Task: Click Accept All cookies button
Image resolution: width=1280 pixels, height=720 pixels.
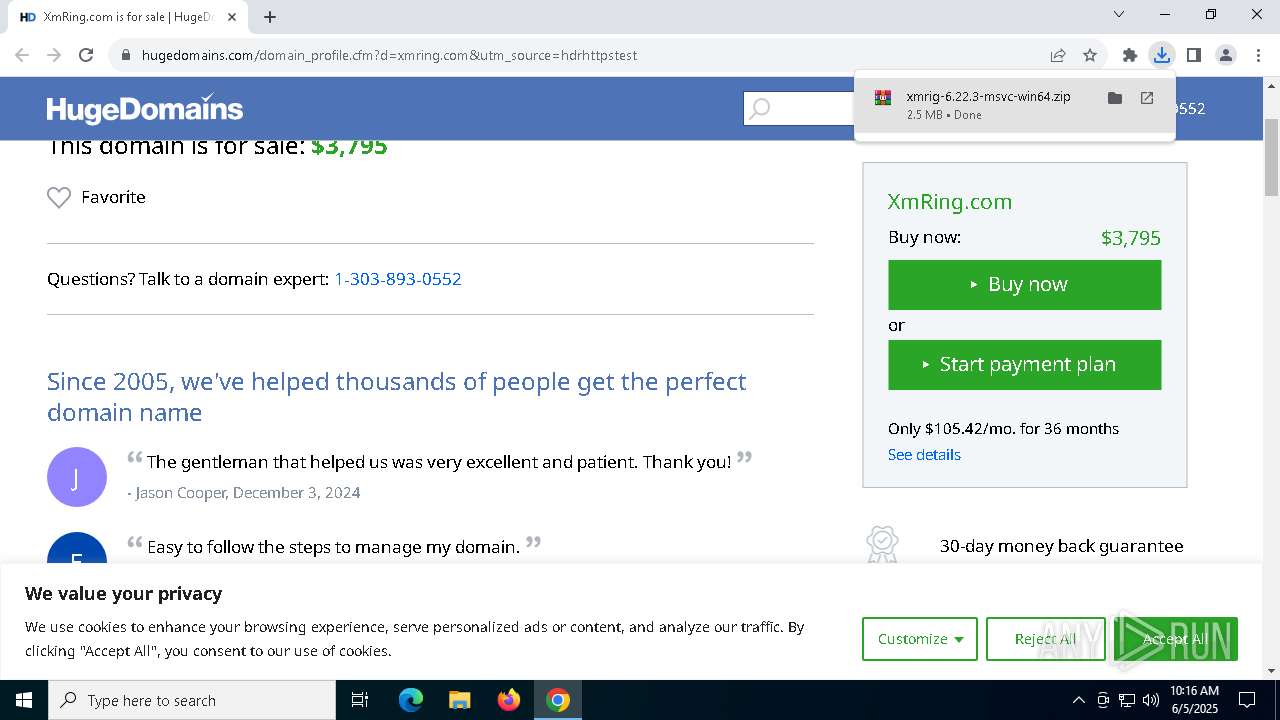Action: tap(1175, 639)
